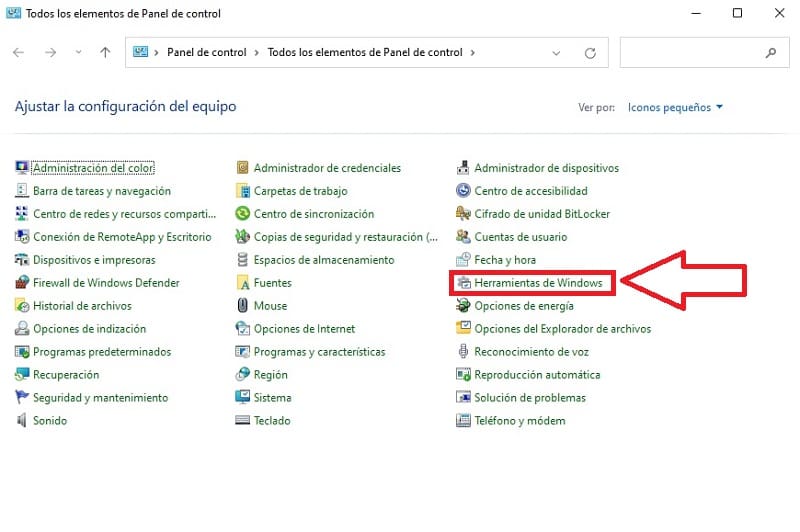
Task: Click the Centro de redes y recursos icon
Action: 21,213
